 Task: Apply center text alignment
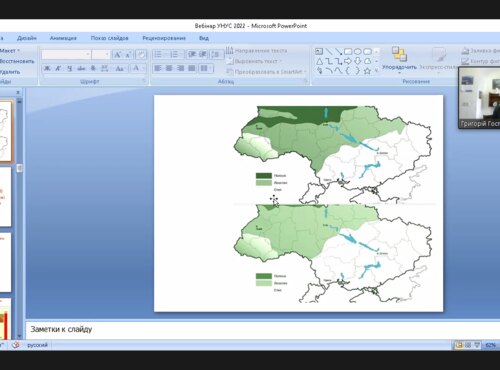click(169, 68)
